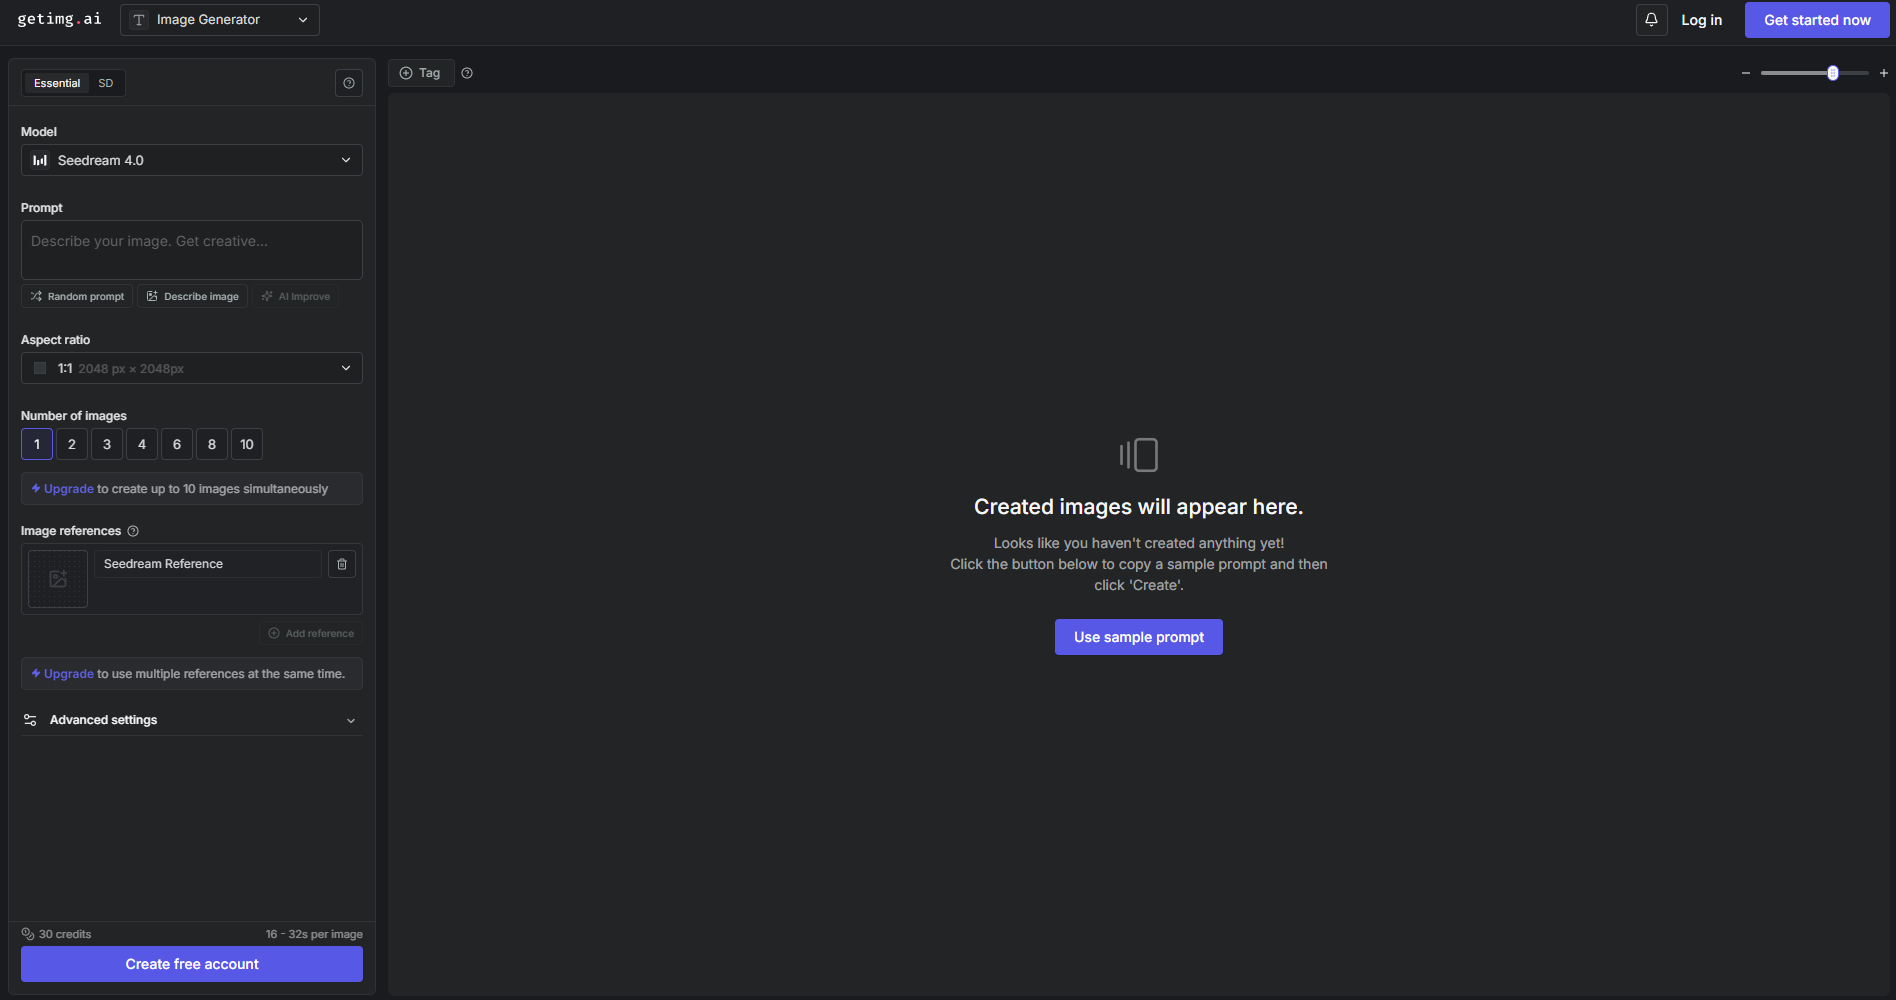Click the help icon next to Tag
This screenshot has width=1896, height=1000.
pyautogui.click(x=467, y=73)
